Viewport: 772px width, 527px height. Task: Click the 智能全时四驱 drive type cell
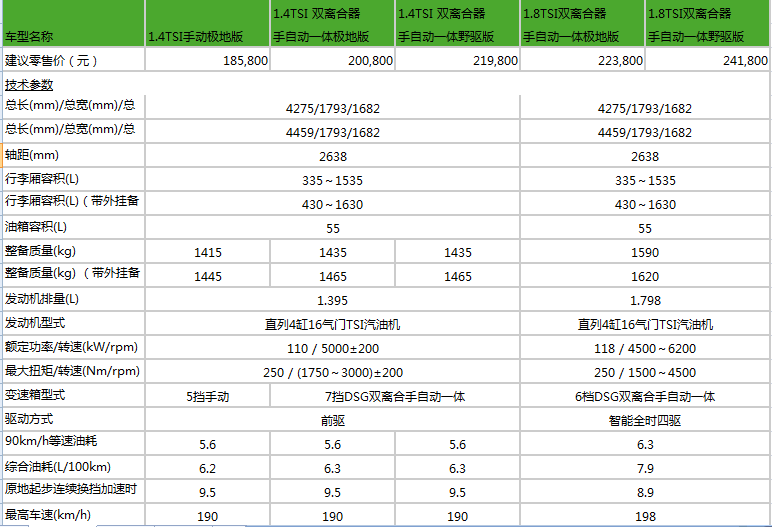(x=645, y=420)
